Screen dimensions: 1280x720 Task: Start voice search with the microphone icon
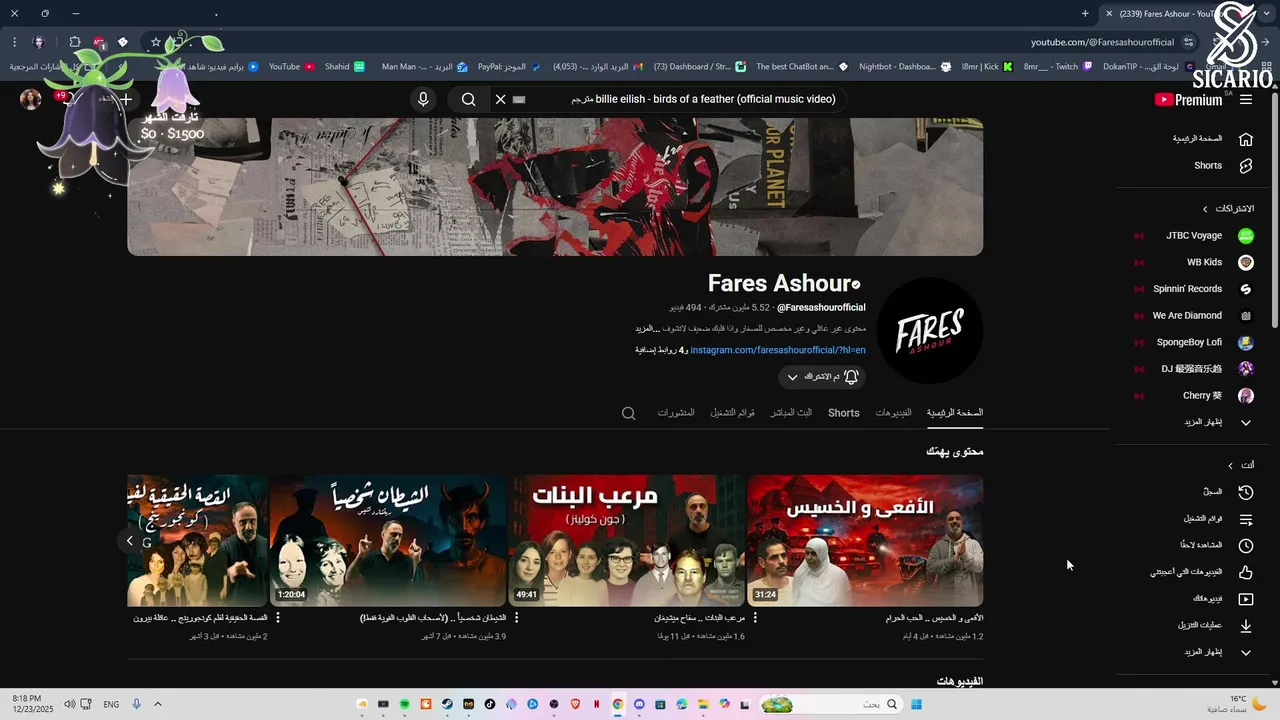(x=423, y=99)
